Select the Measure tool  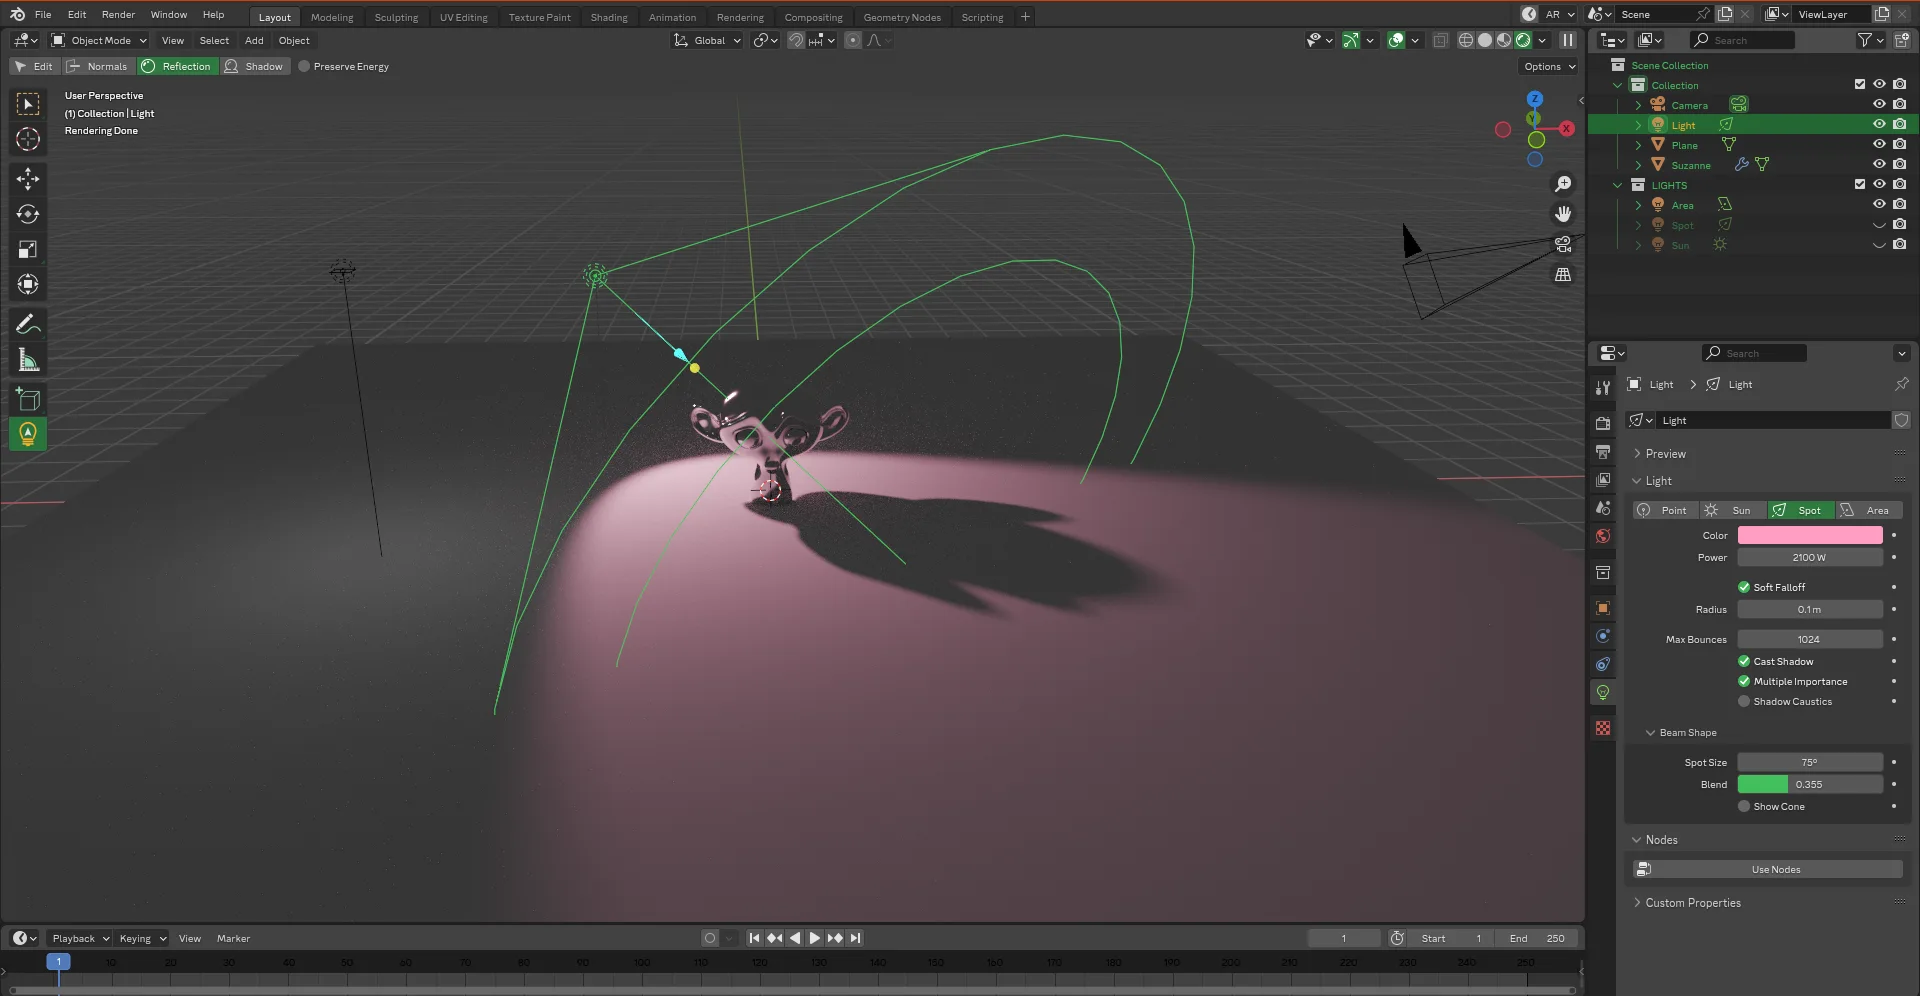coord(28,360)
